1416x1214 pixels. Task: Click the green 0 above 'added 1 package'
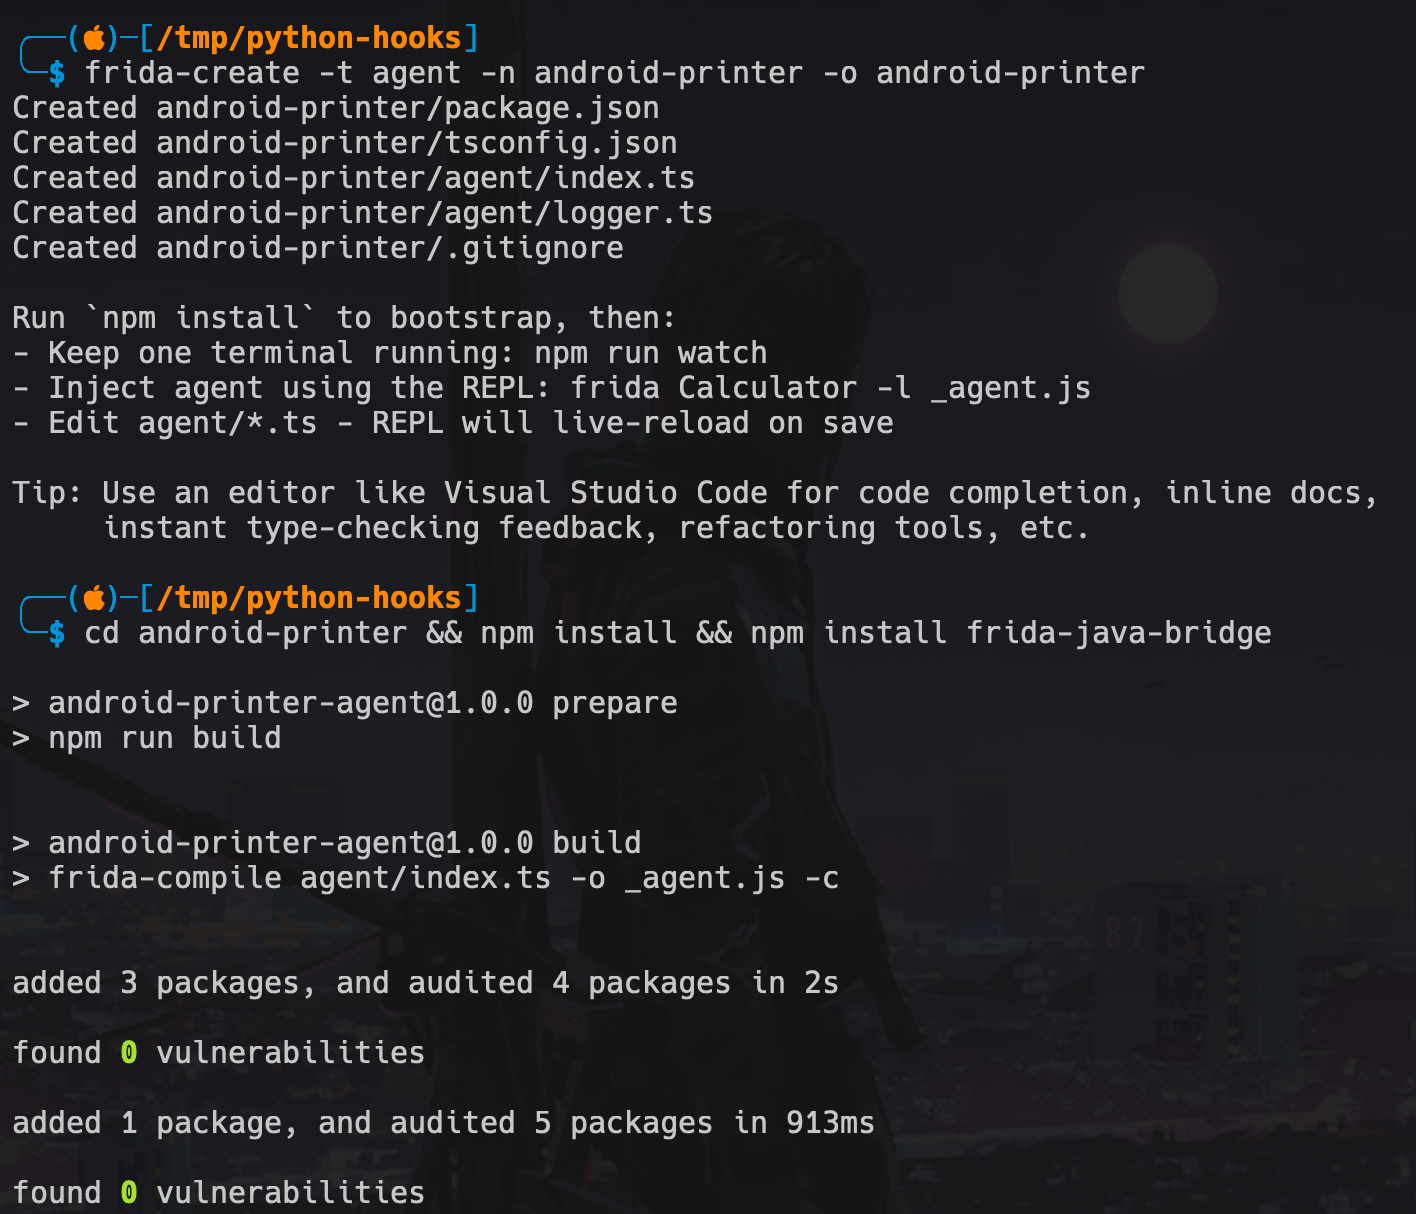click(129, 1053)
